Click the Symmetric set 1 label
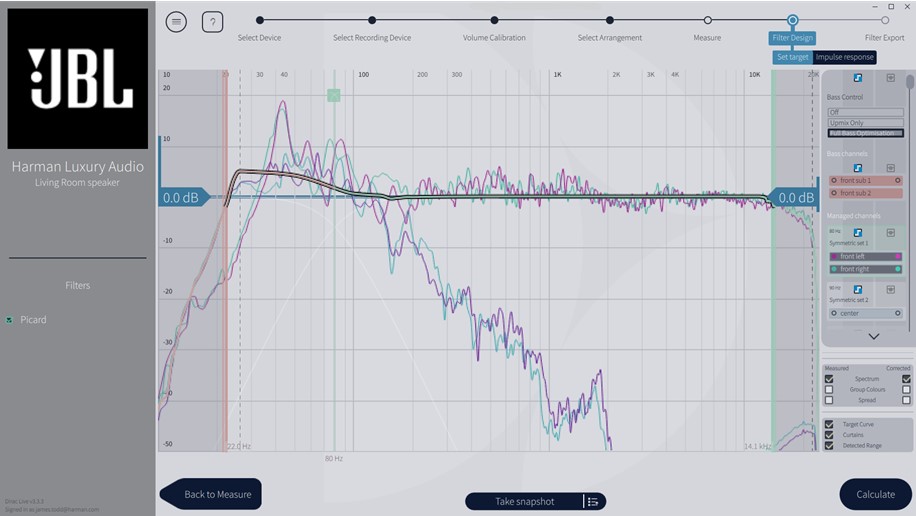 (849, 243)
